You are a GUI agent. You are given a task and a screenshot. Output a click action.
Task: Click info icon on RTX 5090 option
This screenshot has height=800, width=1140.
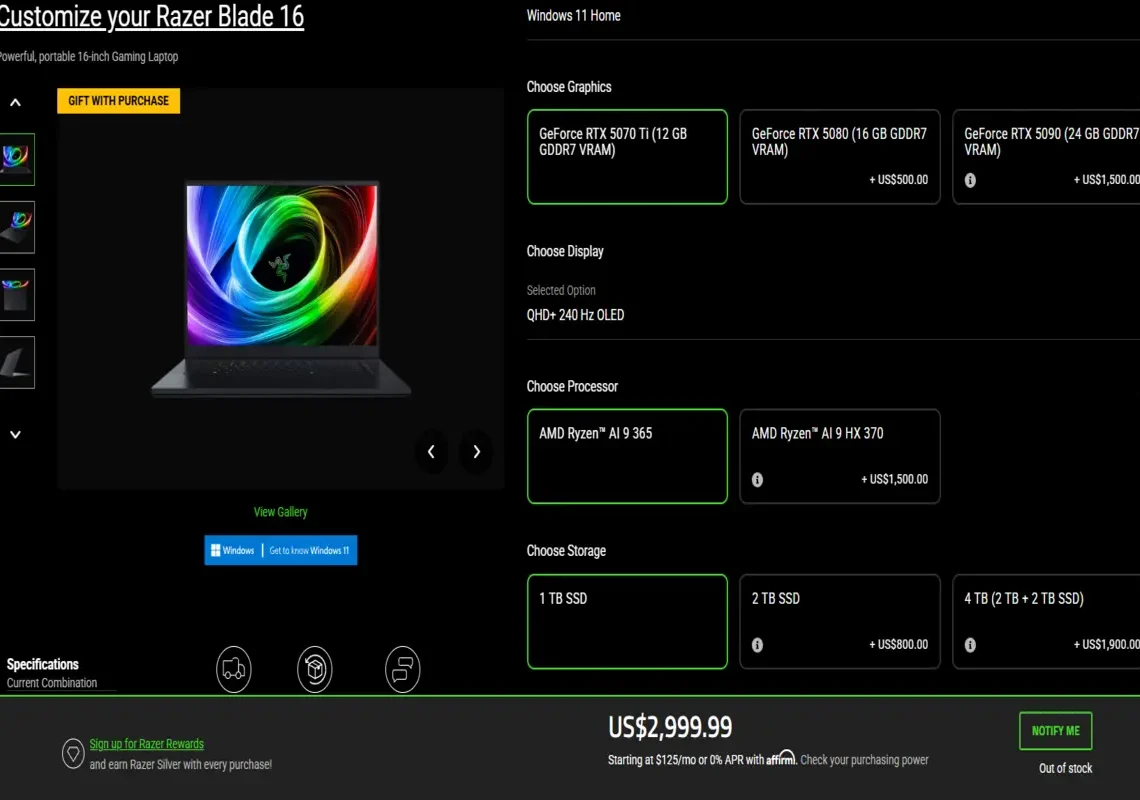(x=970, y=180)
